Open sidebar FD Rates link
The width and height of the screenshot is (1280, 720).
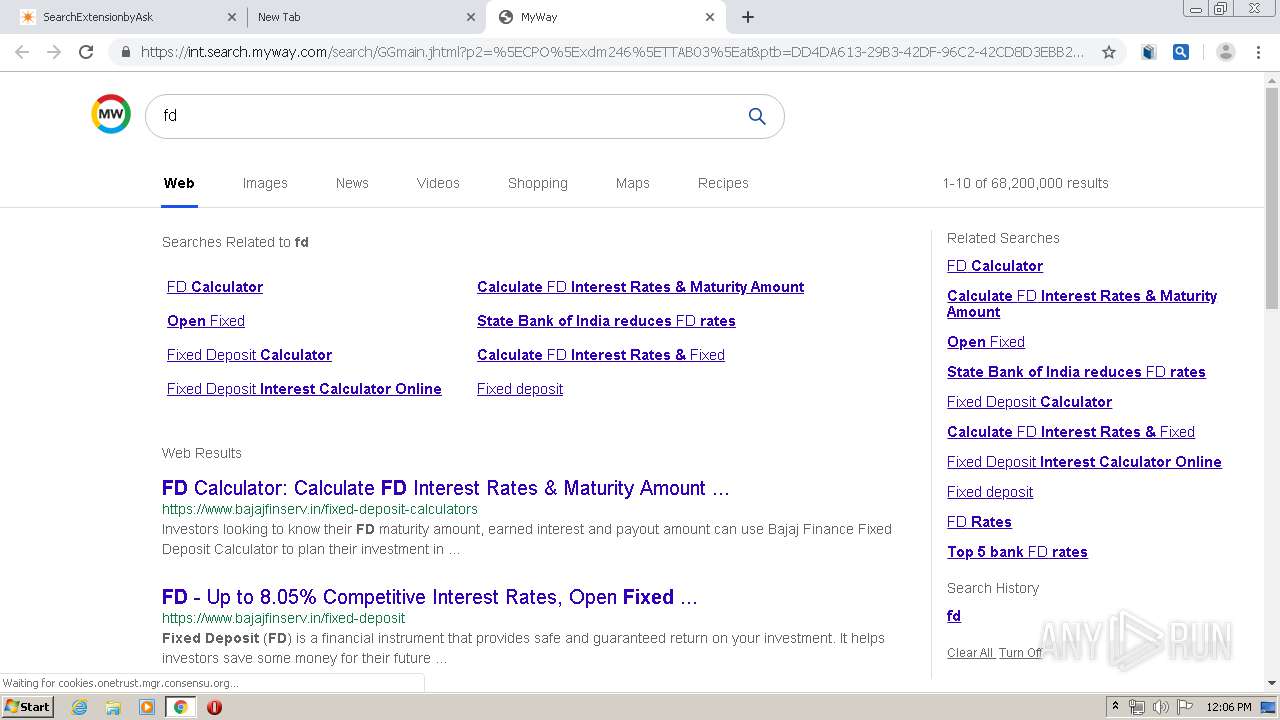click(x=979, y=522)
